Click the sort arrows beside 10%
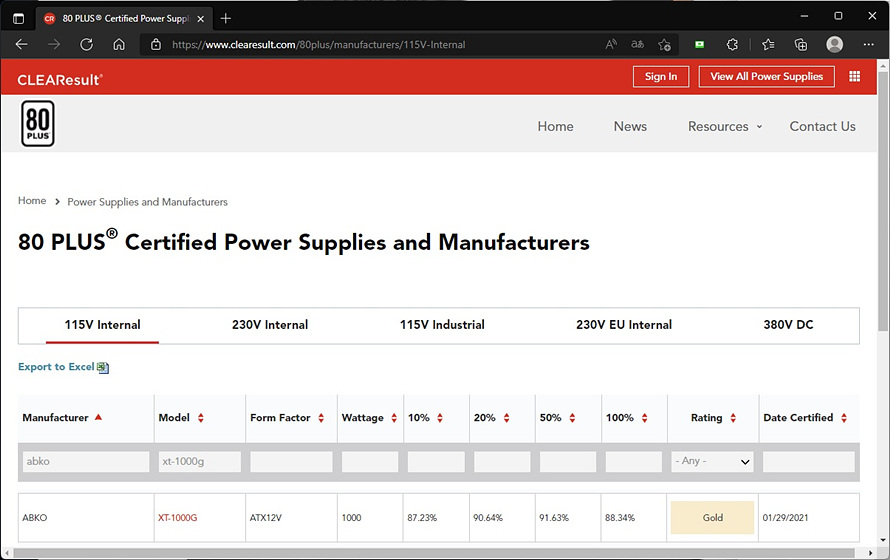The width and height of the screenshot is (890, 560). [x=440, y=418]
